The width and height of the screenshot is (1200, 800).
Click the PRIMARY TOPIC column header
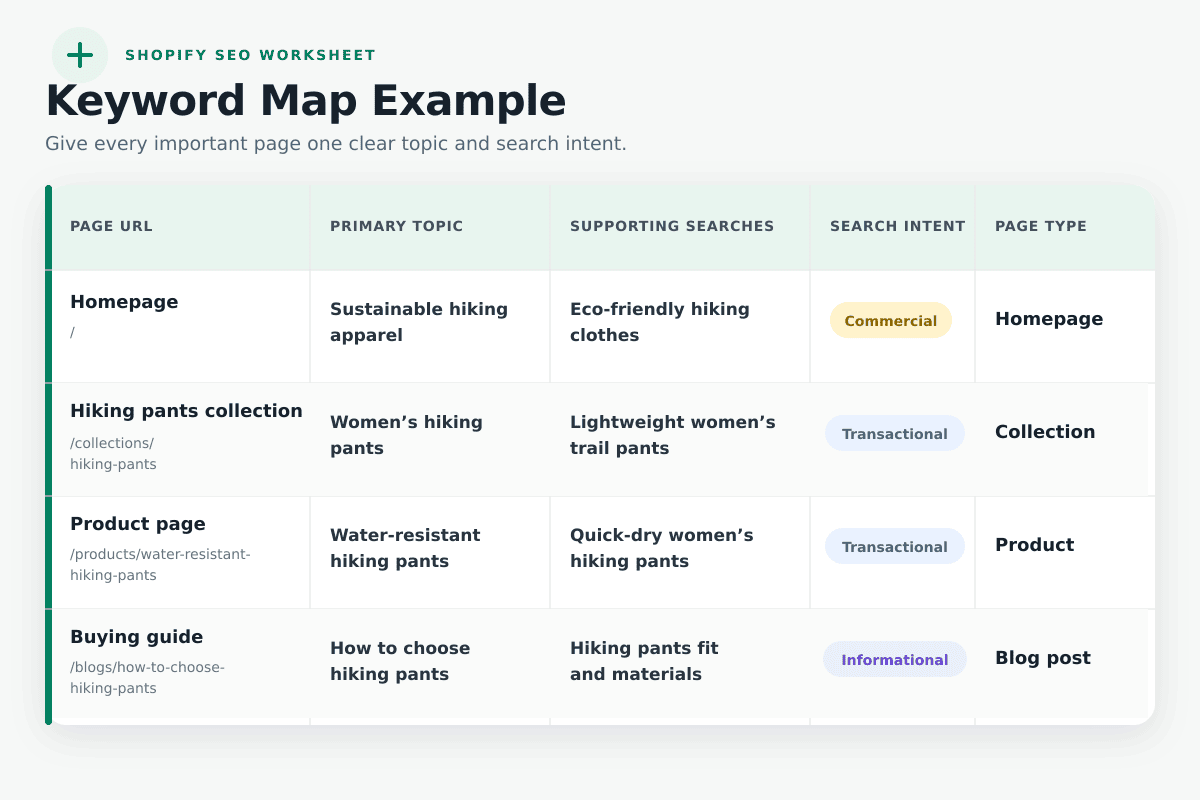point(397,226)
